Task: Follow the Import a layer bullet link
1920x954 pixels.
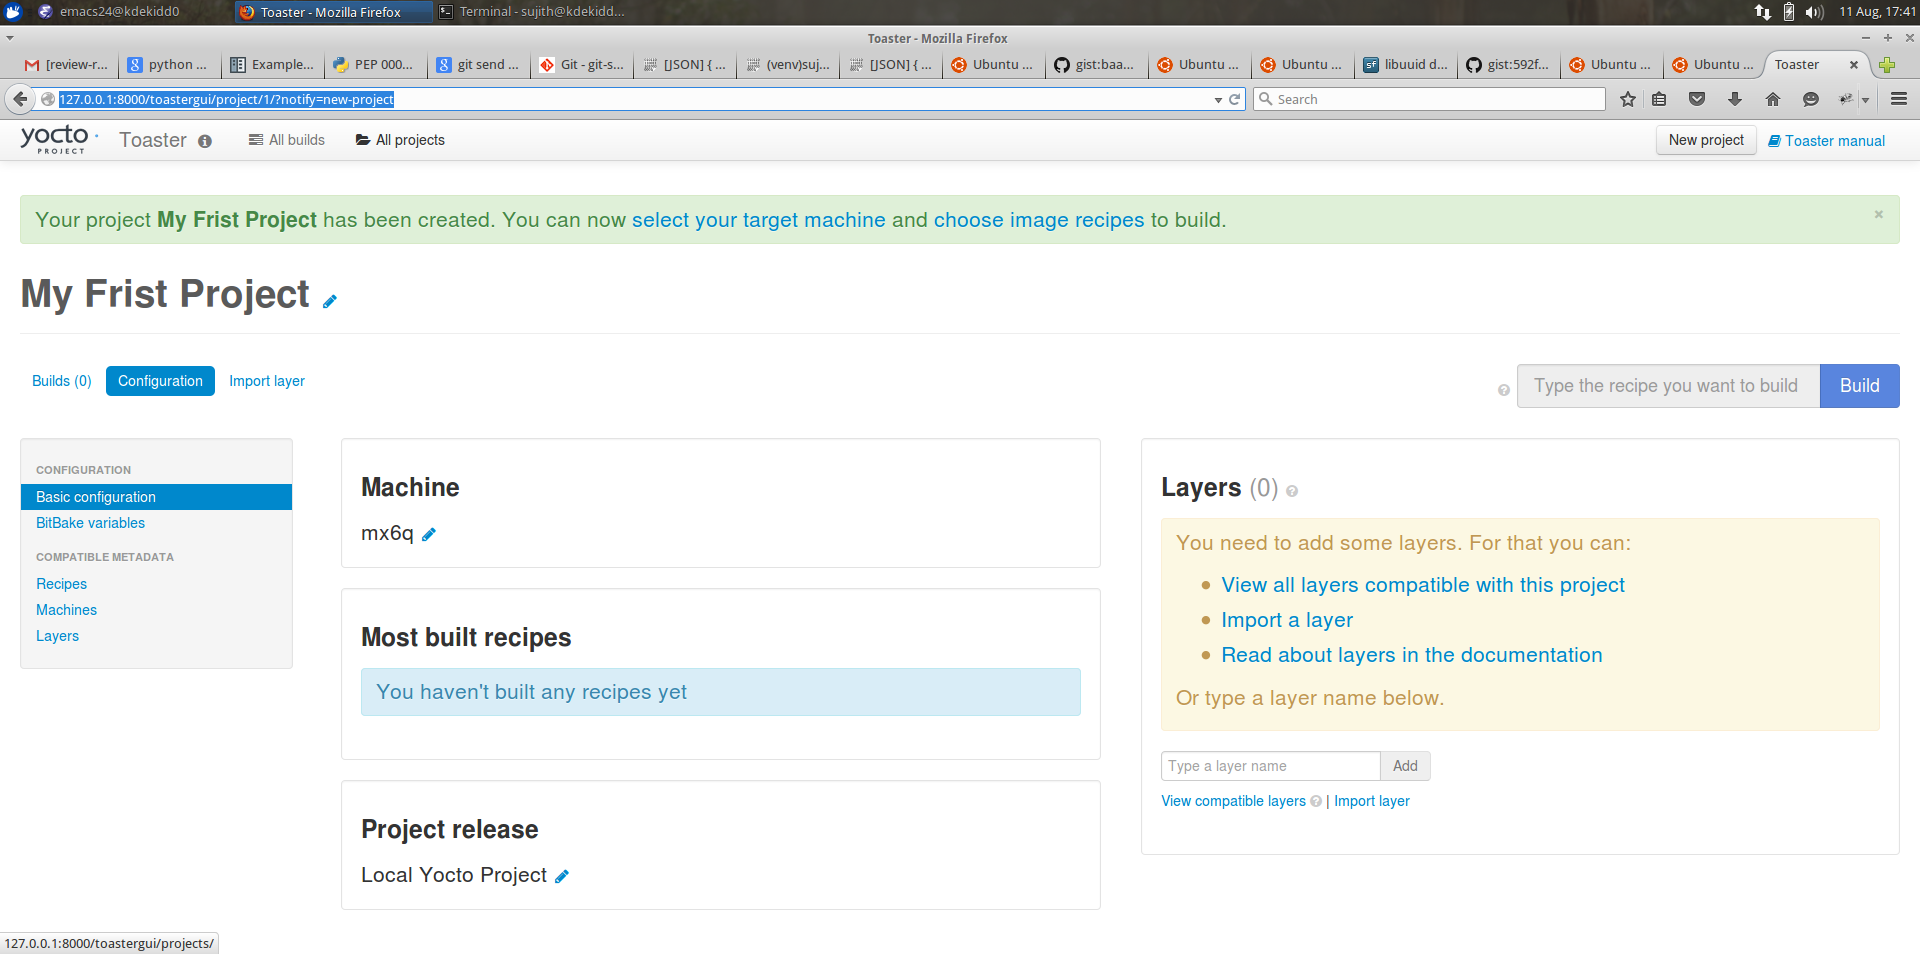Action: (1287, 620)
